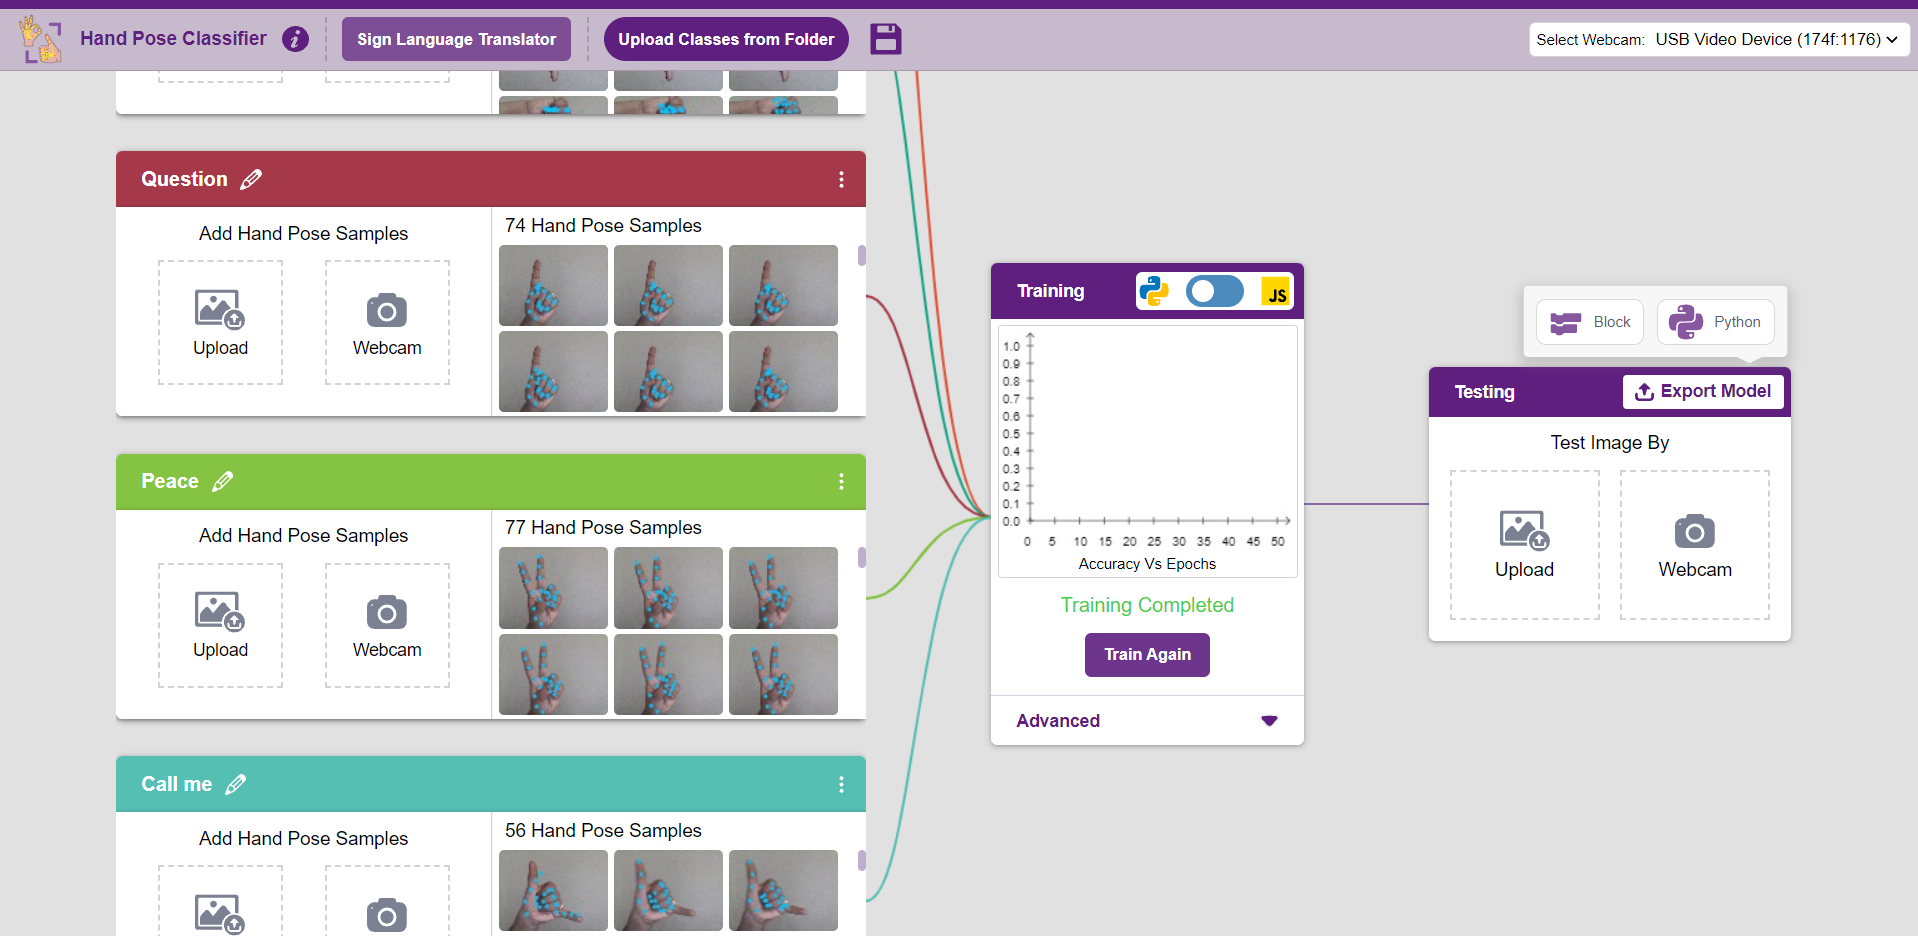Edit the Question class name with pencil icon
1918x936 pixels.
tap(251, 179)
